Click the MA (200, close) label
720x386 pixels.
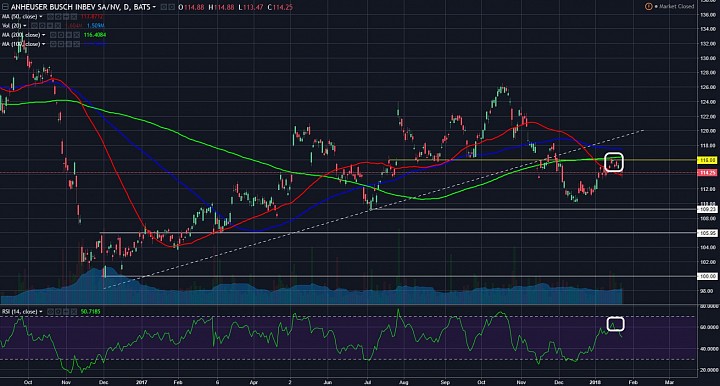(21, 35)
